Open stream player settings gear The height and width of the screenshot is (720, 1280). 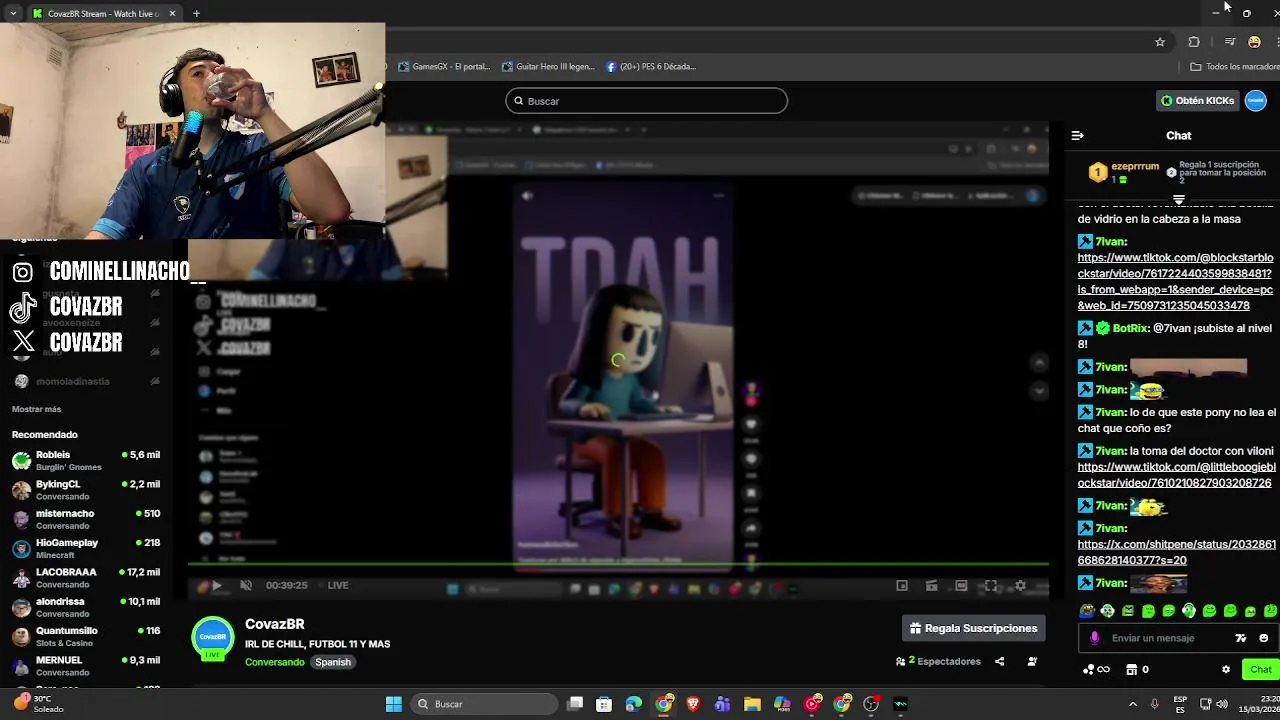tap(1020, 585)
